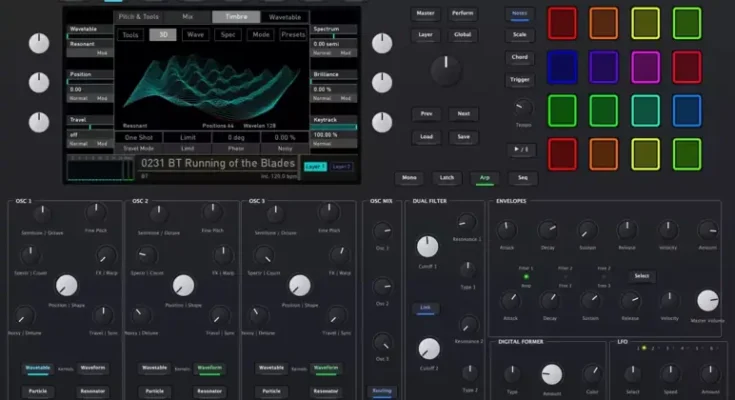Click the knob beside the Keytrack parameter
Image resolution: width=735 pixels, height=400 pixels.
click(382, 122)
